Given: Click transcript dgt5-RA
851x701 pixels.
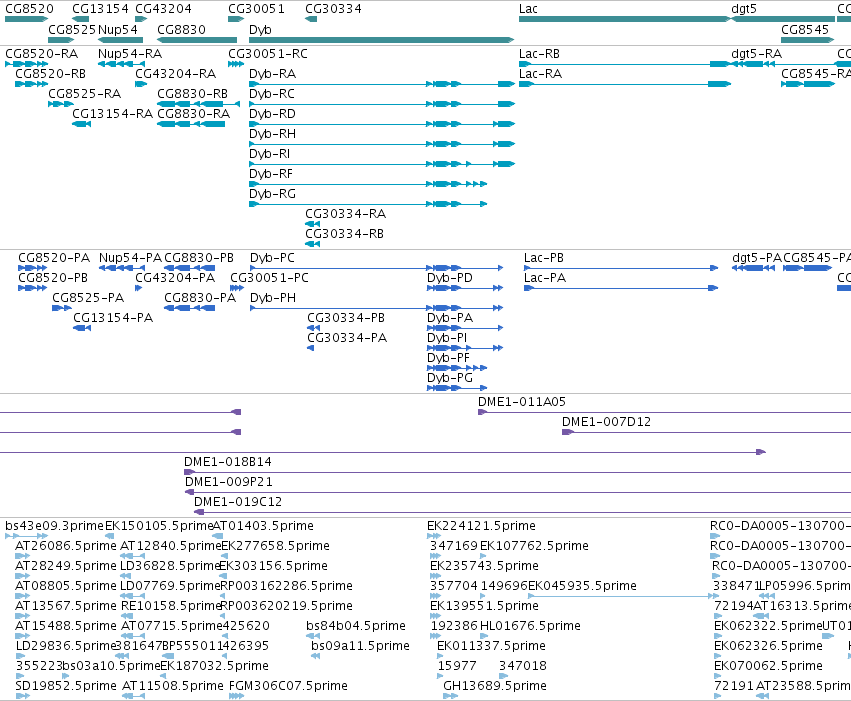Looking at the screenshot, I should point(757,54).
